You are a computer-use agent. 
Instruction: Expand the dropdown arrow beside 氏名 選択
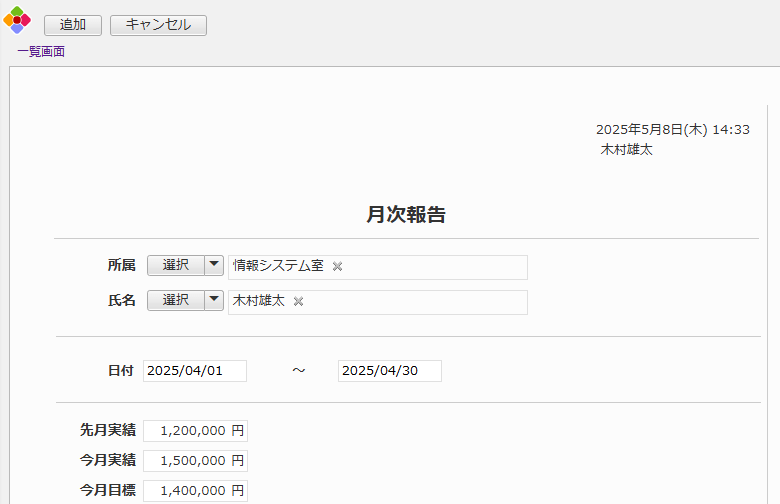click(x=214, y=300)
